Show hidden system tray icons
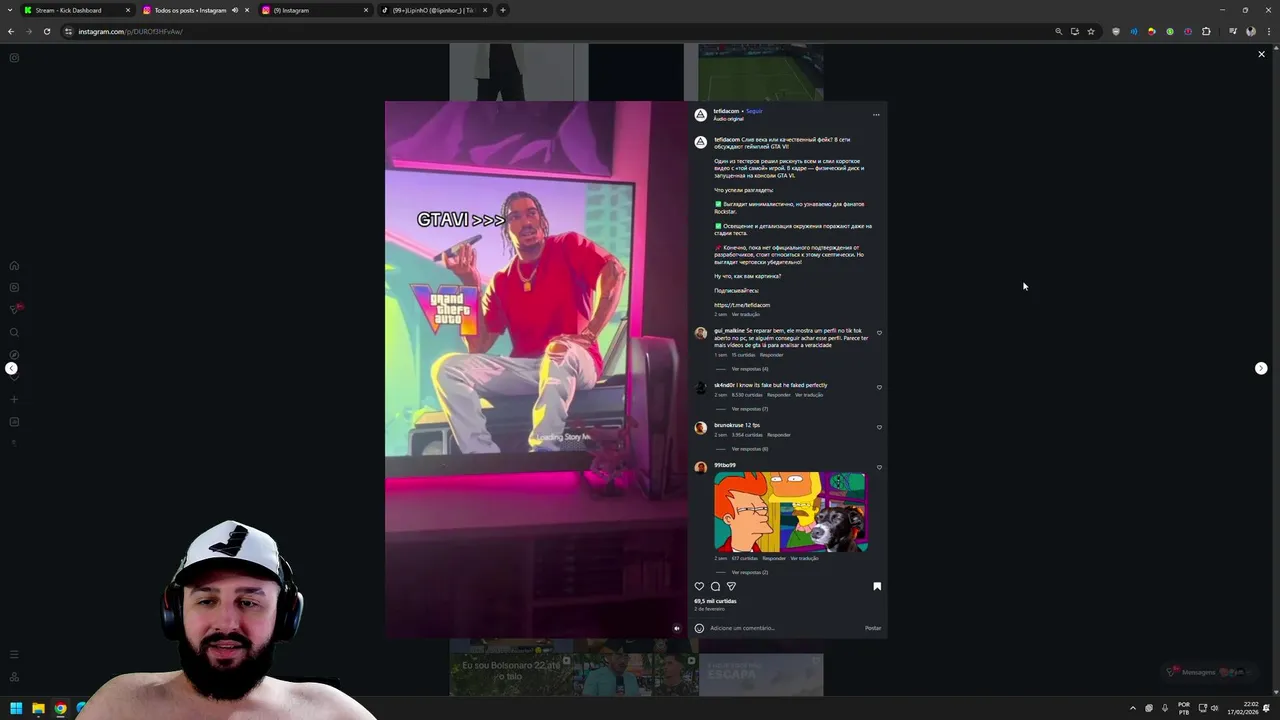This screenshot has height=720, width=1280. [x=1132, y=708]
